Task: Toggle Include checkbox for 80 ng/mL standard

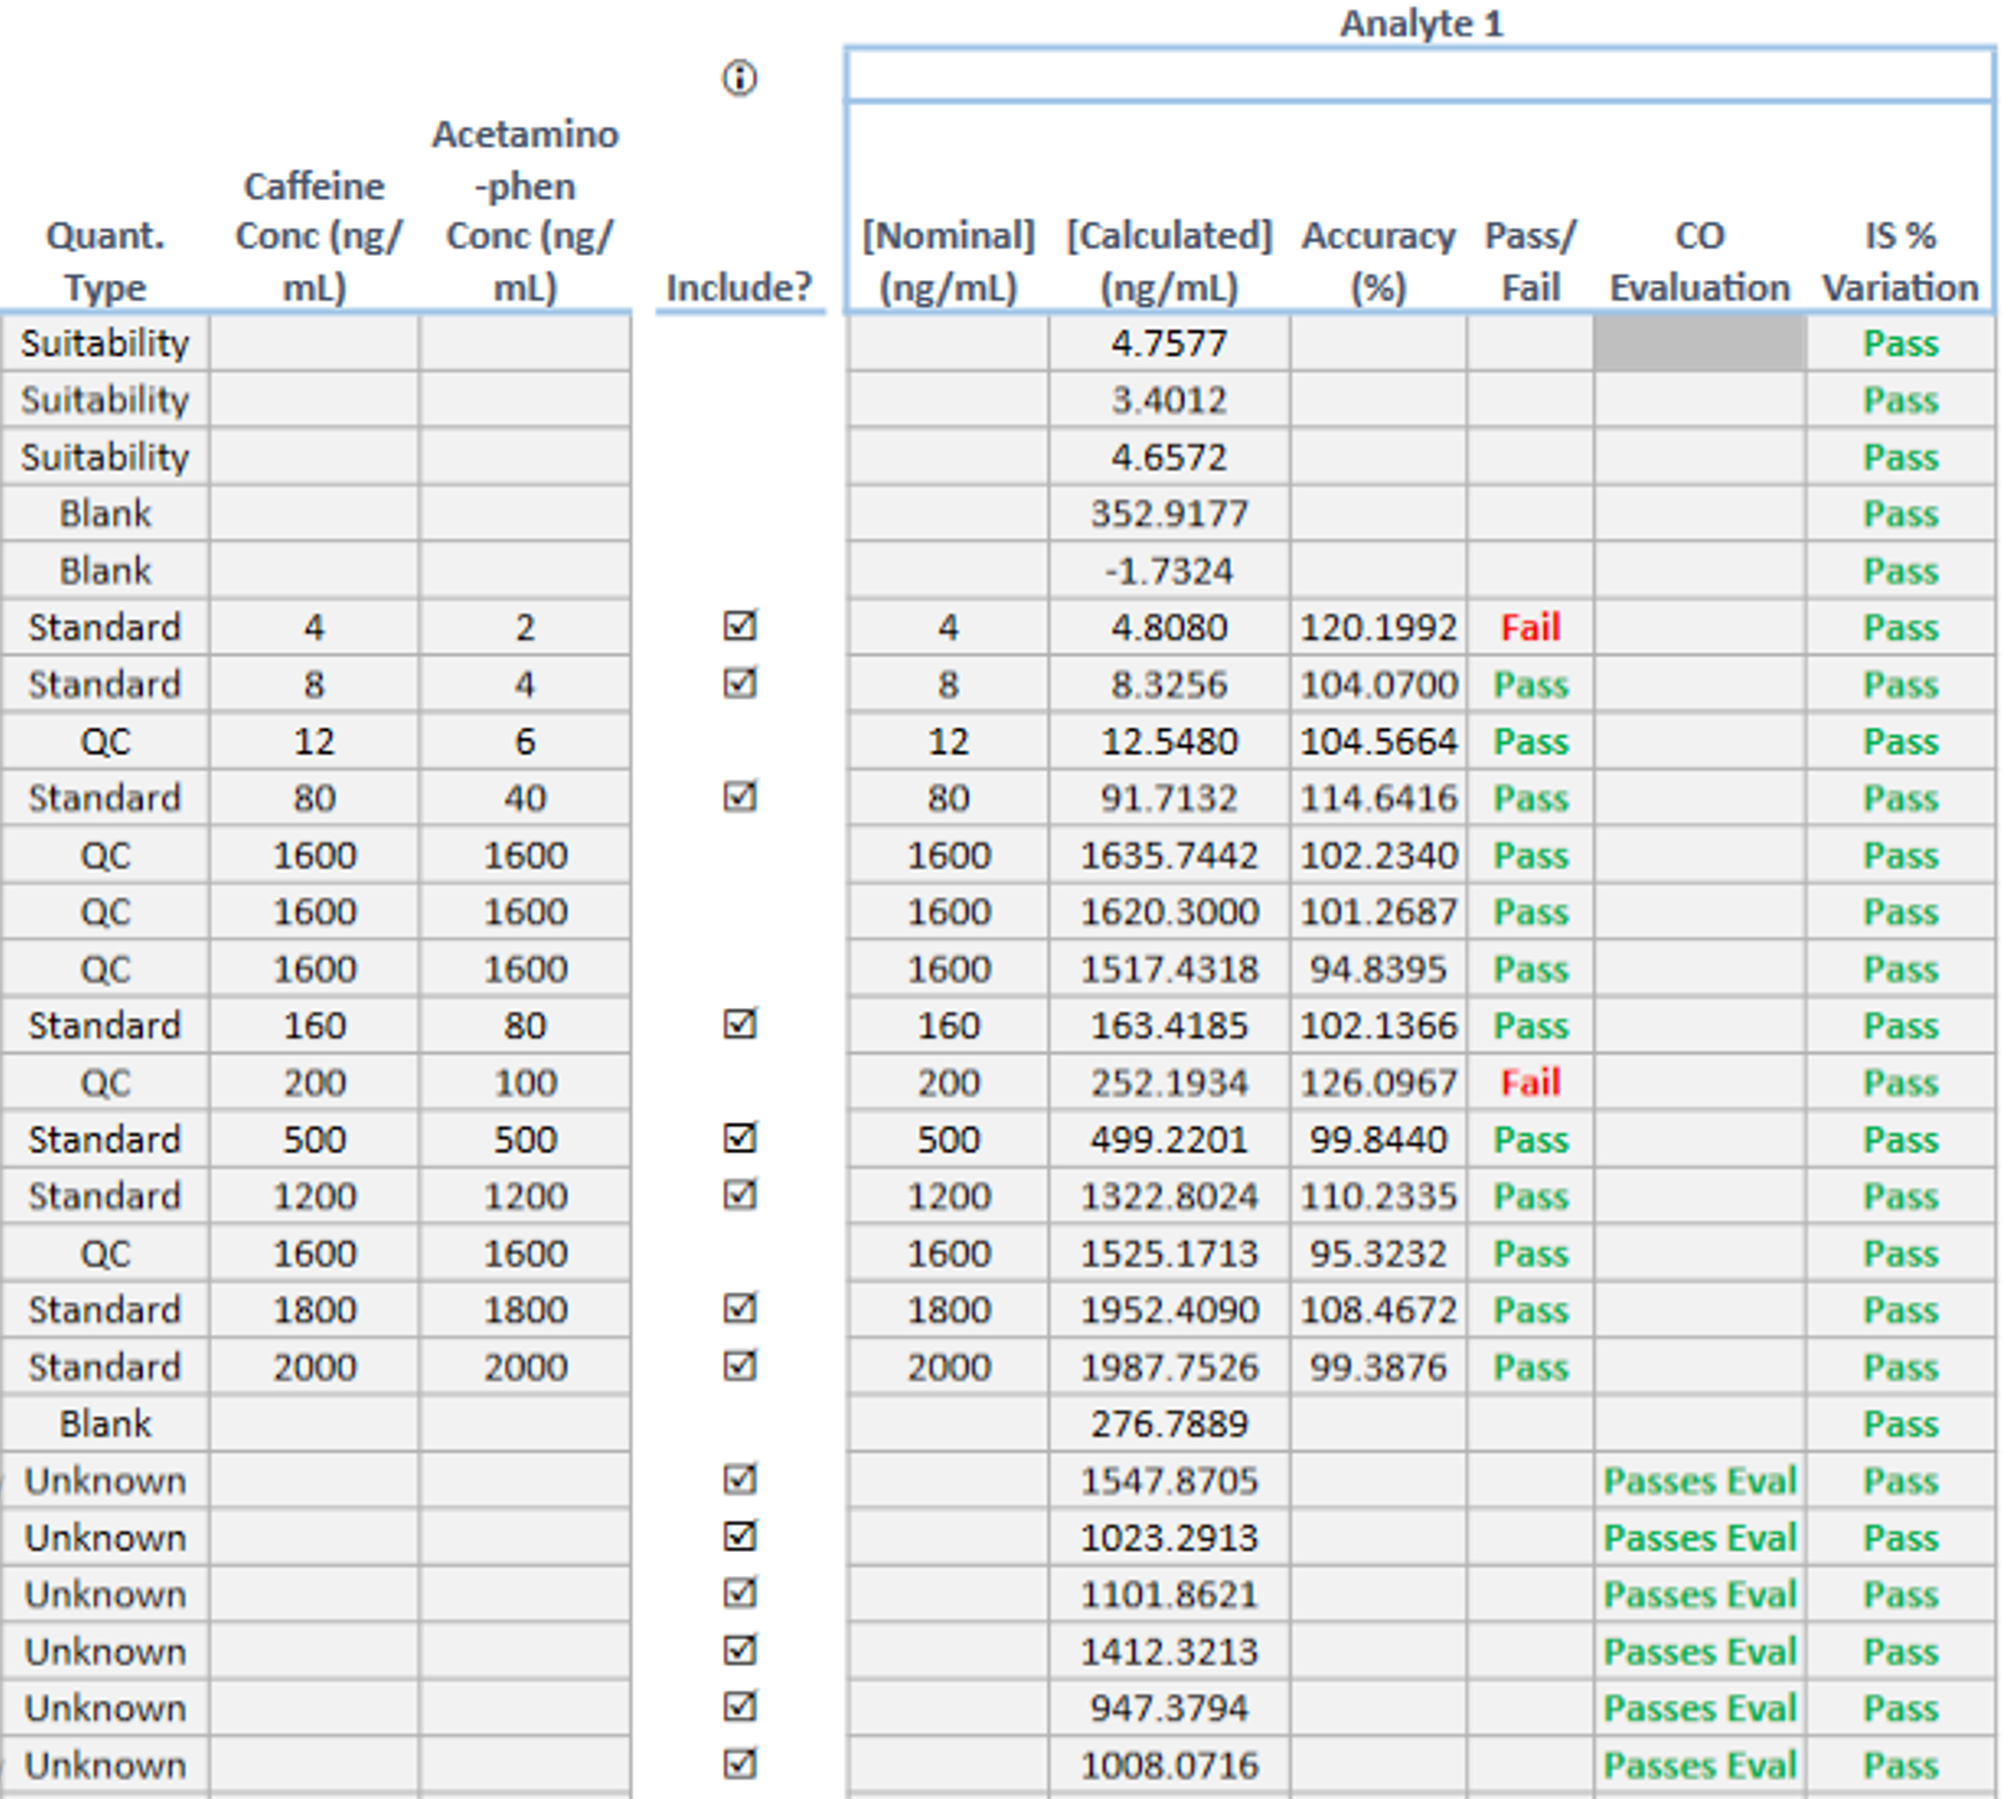Action: 739,797
